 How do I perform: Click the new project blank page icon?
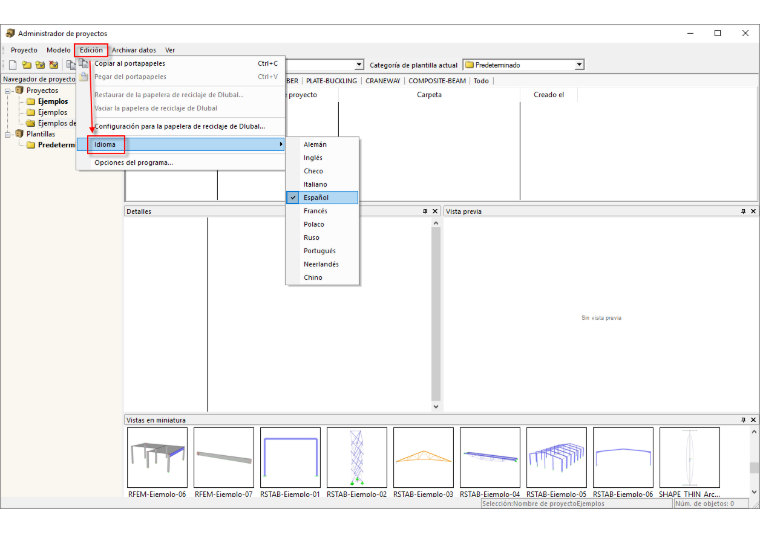click(13, 65)
